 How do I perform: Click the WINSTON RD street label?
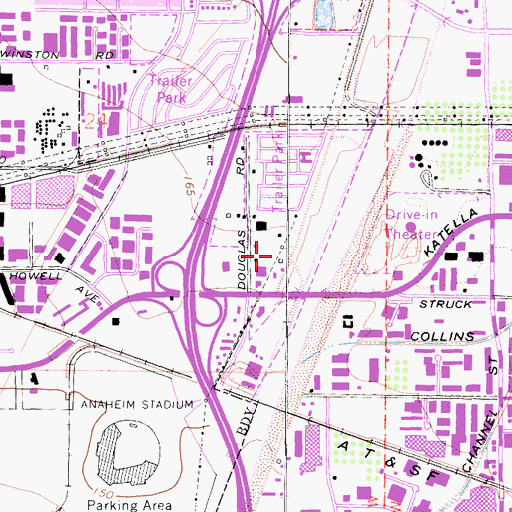click(x=57, y=55)
